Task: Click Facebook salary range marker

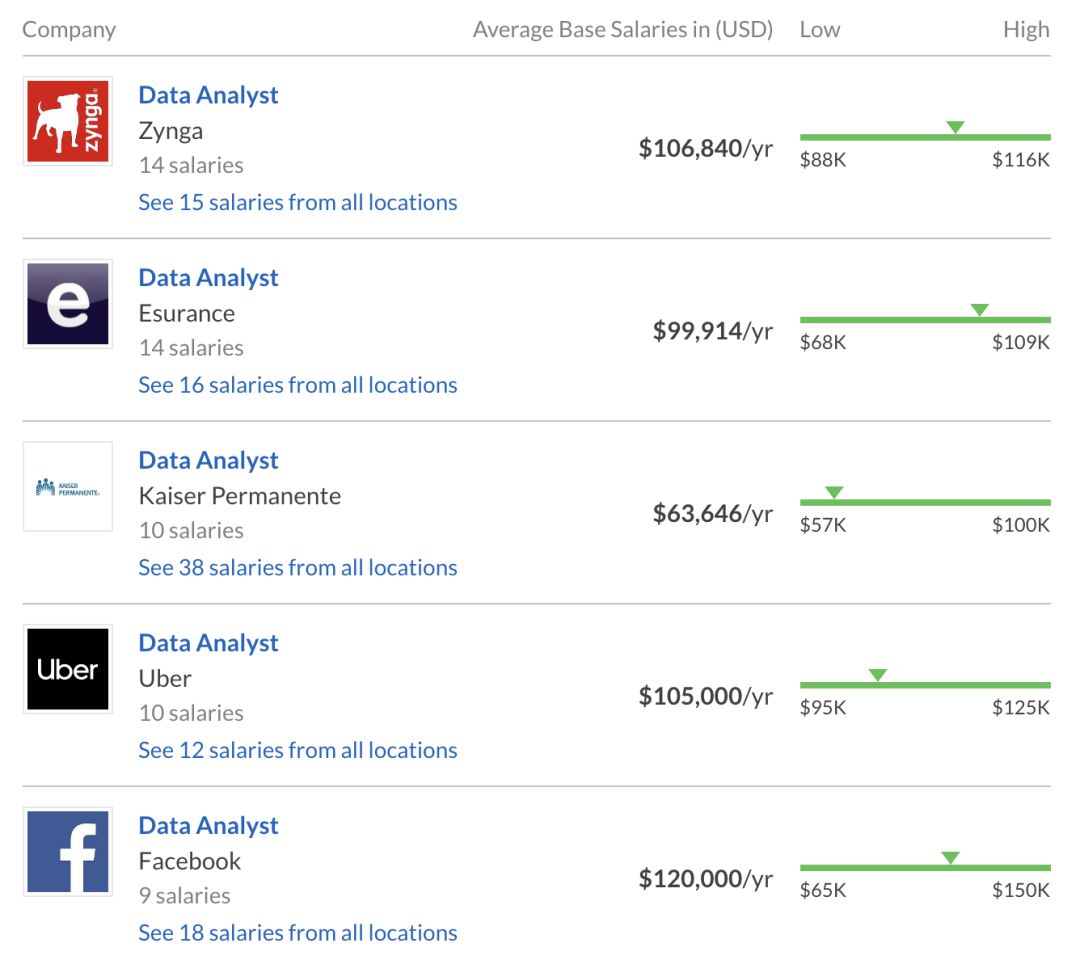Action: click(950, 858)
